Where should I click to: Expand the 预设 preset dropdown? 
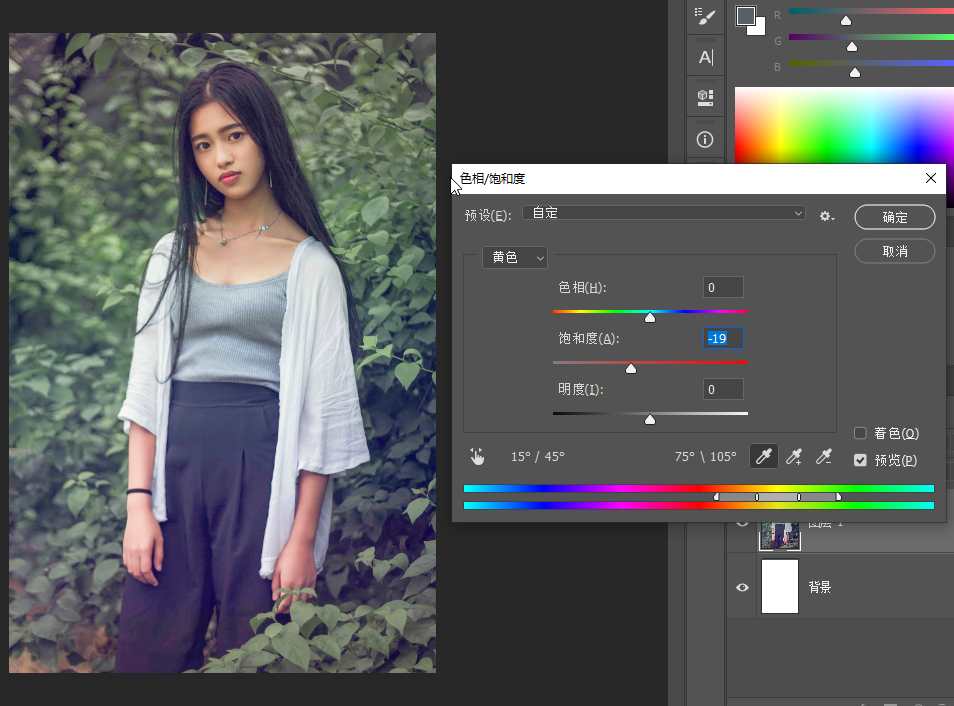pyautogui.click(x=664, y=213)
